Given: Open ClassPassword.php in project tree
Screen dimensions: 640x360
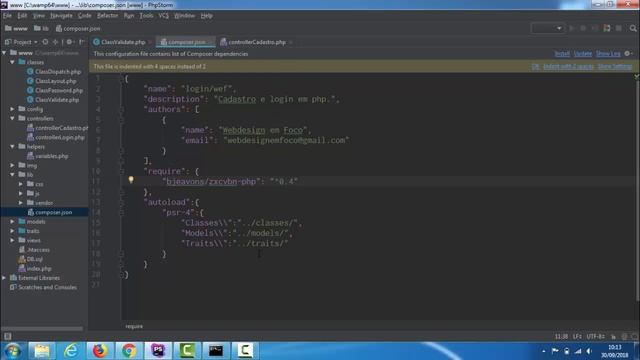Looking at the screenshot, I should [58, 90].
